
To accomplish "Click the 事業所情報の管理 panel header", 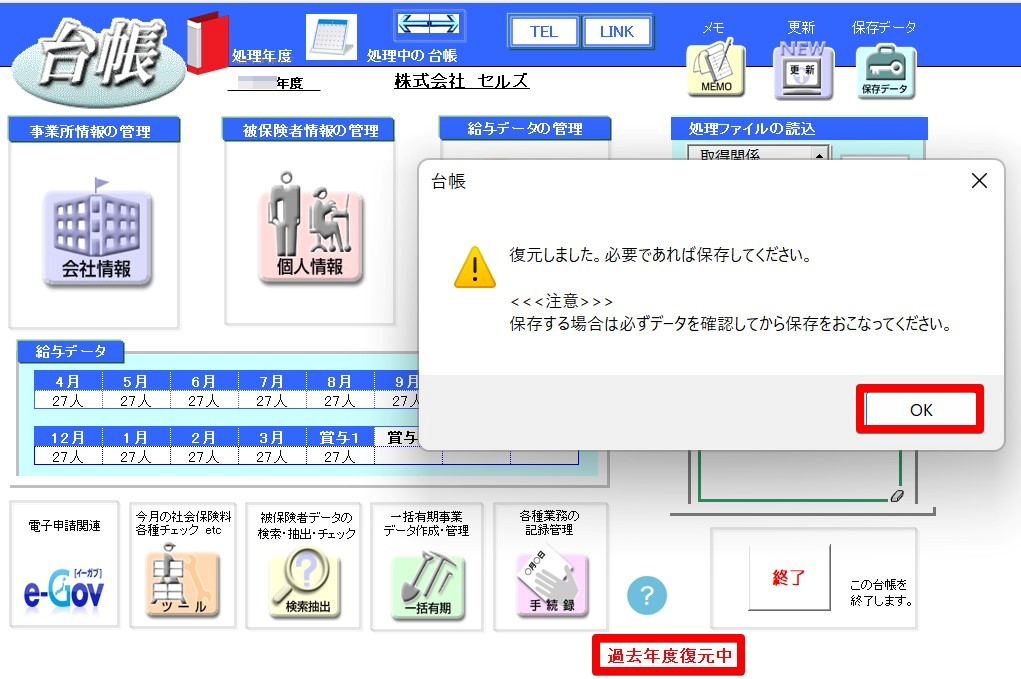I will pyautogui.click(x=94, y=130).
